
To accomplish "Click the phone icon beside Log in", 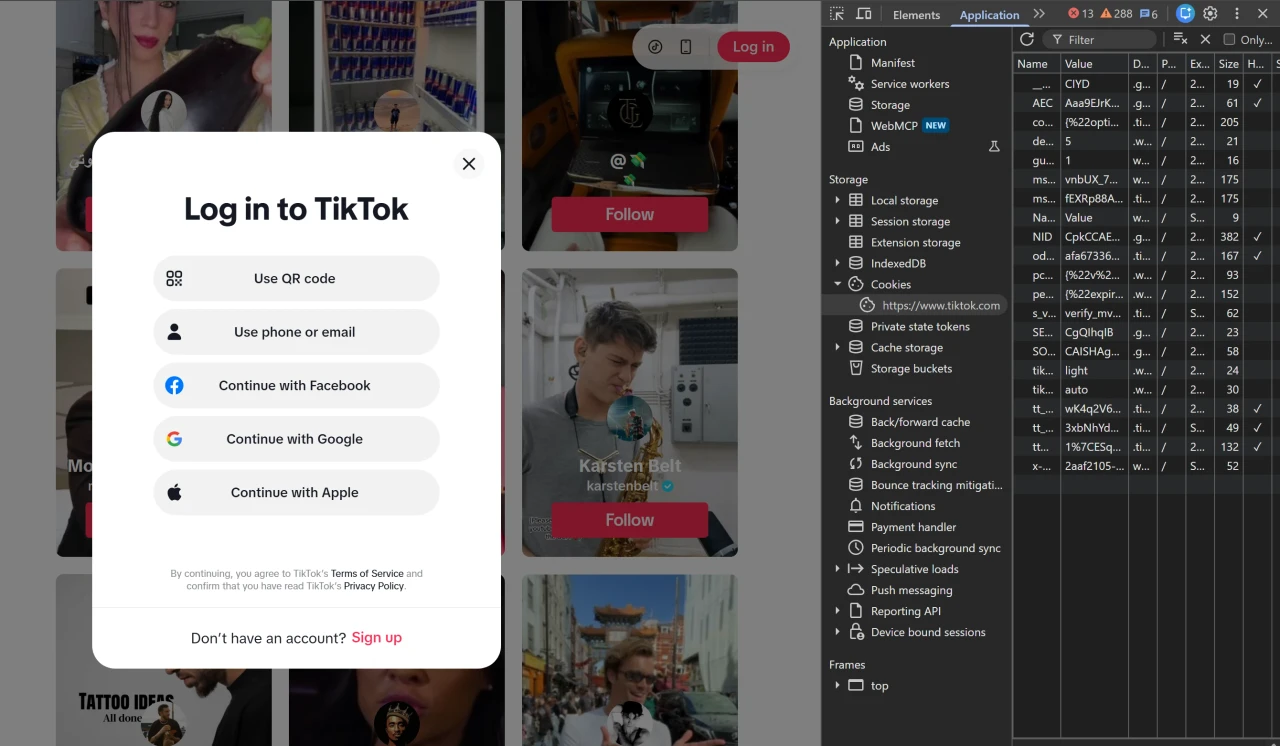I will 686,47.
